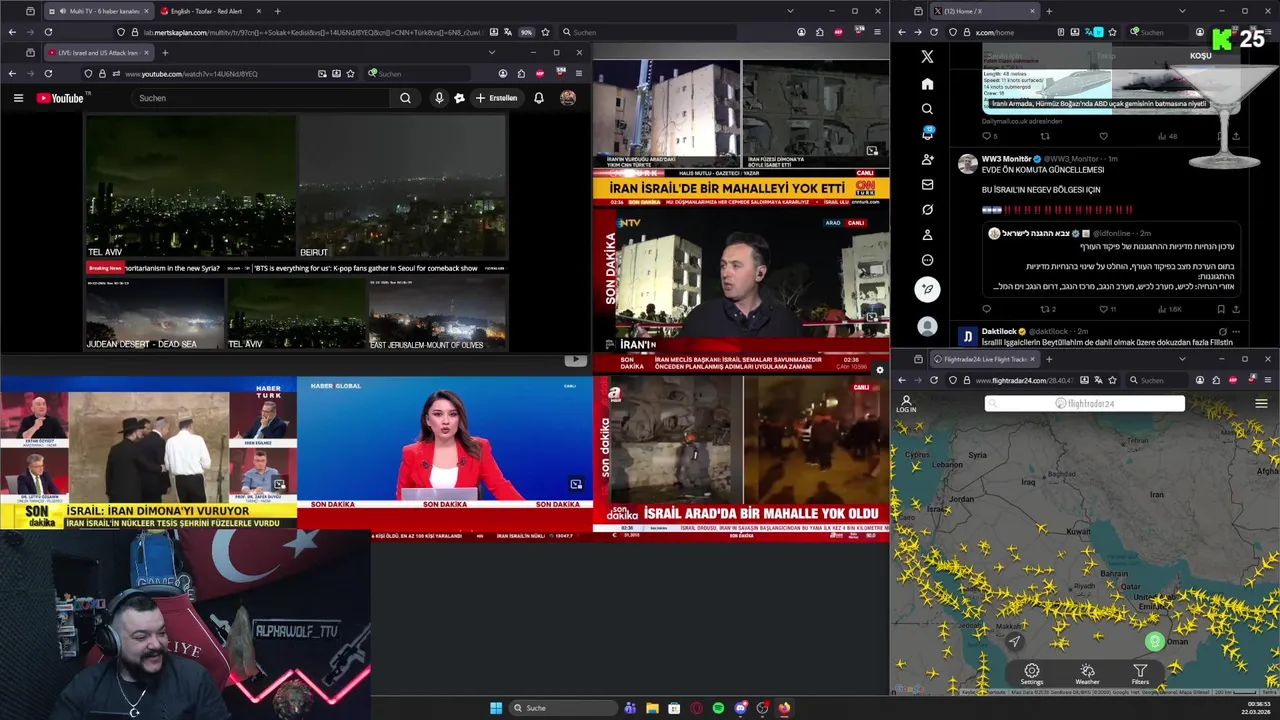
Task: Open the tab list dropdown in the YouTube window
Action: 491,53
